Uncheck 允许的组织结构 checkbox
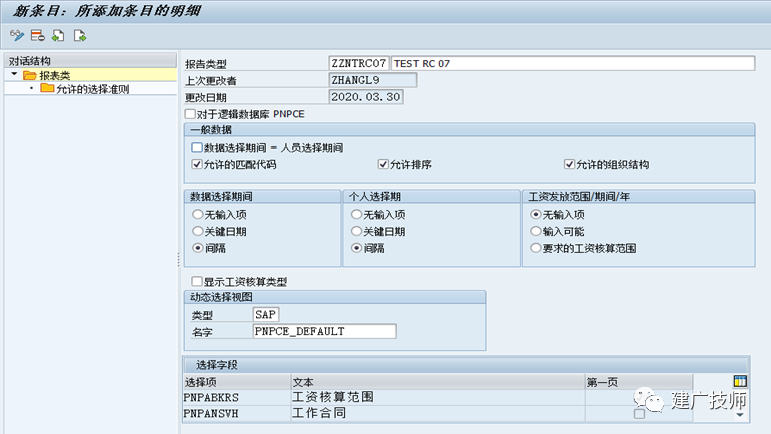Viewport: 771px width, 434px height. (x=569, y=164)
